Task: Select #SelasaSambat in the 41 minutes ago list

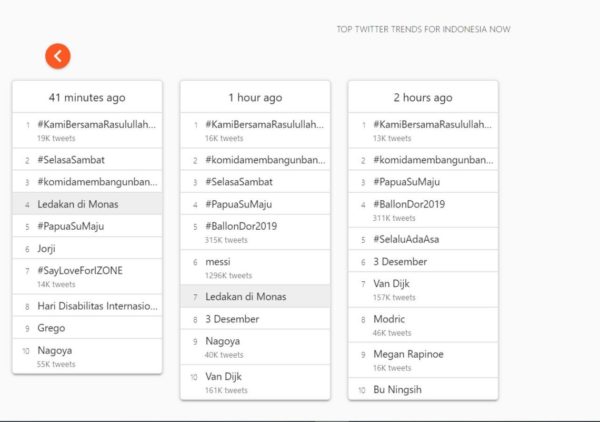Action: click(73, 160)
